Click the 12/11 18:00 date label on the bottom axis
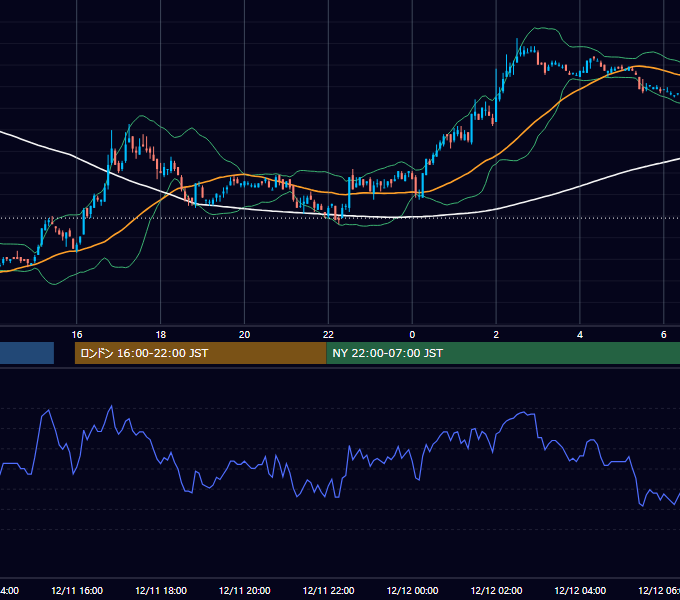This screenshot has height=600, width=680. [161, 590]
